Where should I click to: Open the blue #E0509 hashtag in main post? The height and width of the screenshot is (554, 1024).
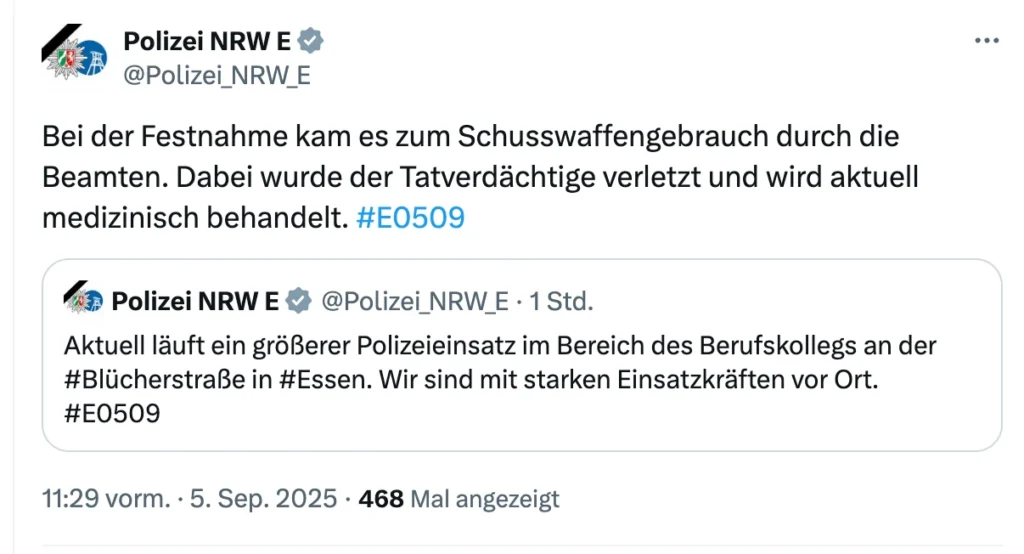[x=410, y=217]
